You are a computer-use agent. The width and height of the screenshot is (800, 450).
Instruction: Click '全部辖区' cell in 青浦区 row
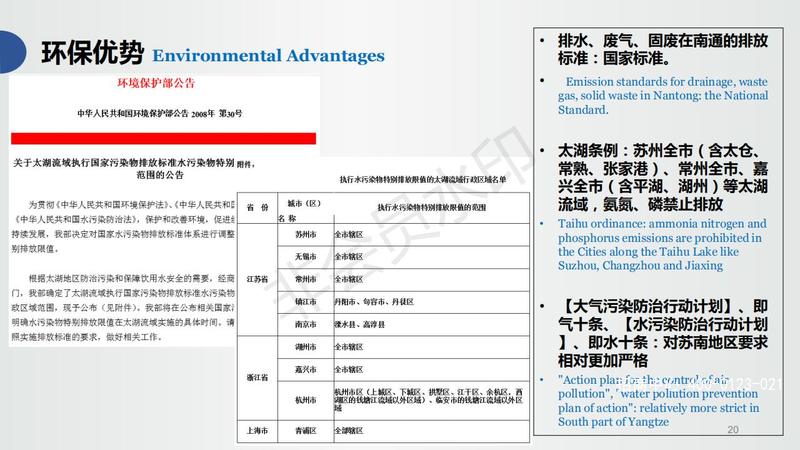[x=431, y=431]
